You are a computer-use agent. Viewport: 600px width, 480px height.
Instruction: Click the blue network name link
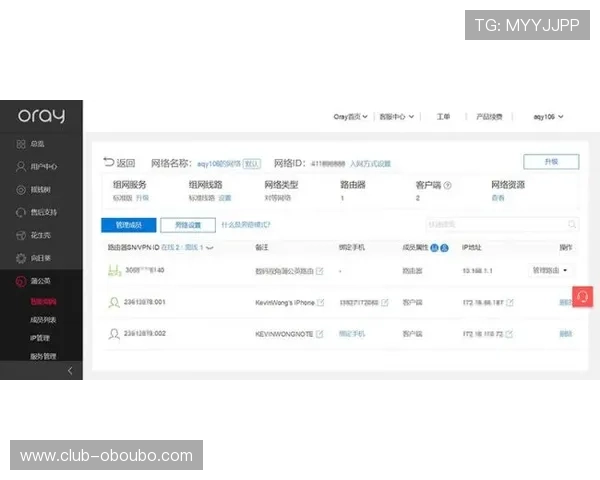(x=219, y=164)
